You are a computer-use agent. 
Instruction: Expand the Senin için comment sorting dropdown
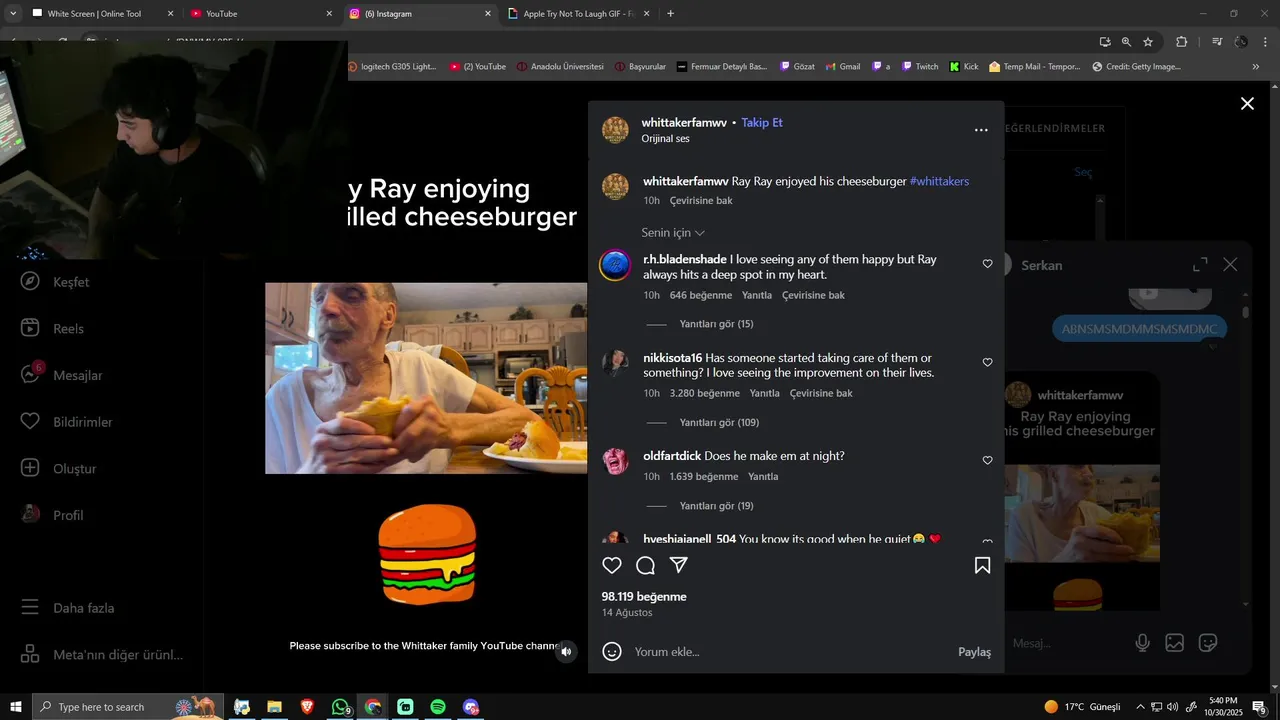673,233
